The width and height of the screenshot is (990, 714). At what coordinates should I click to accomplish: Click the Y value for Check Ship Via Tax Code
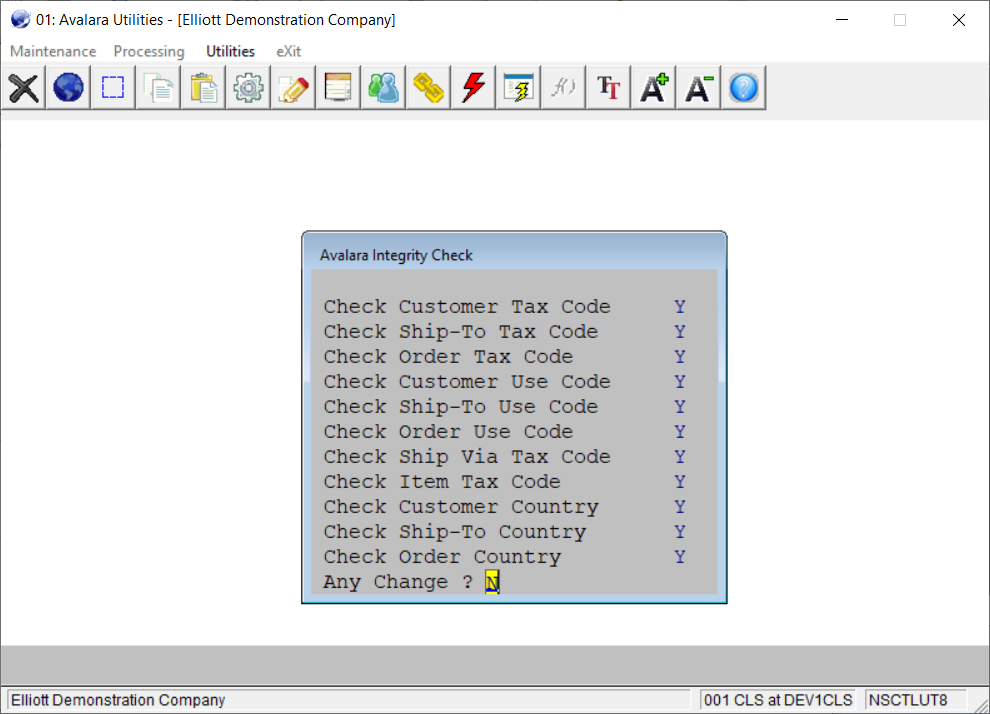[x=679, y=456]
